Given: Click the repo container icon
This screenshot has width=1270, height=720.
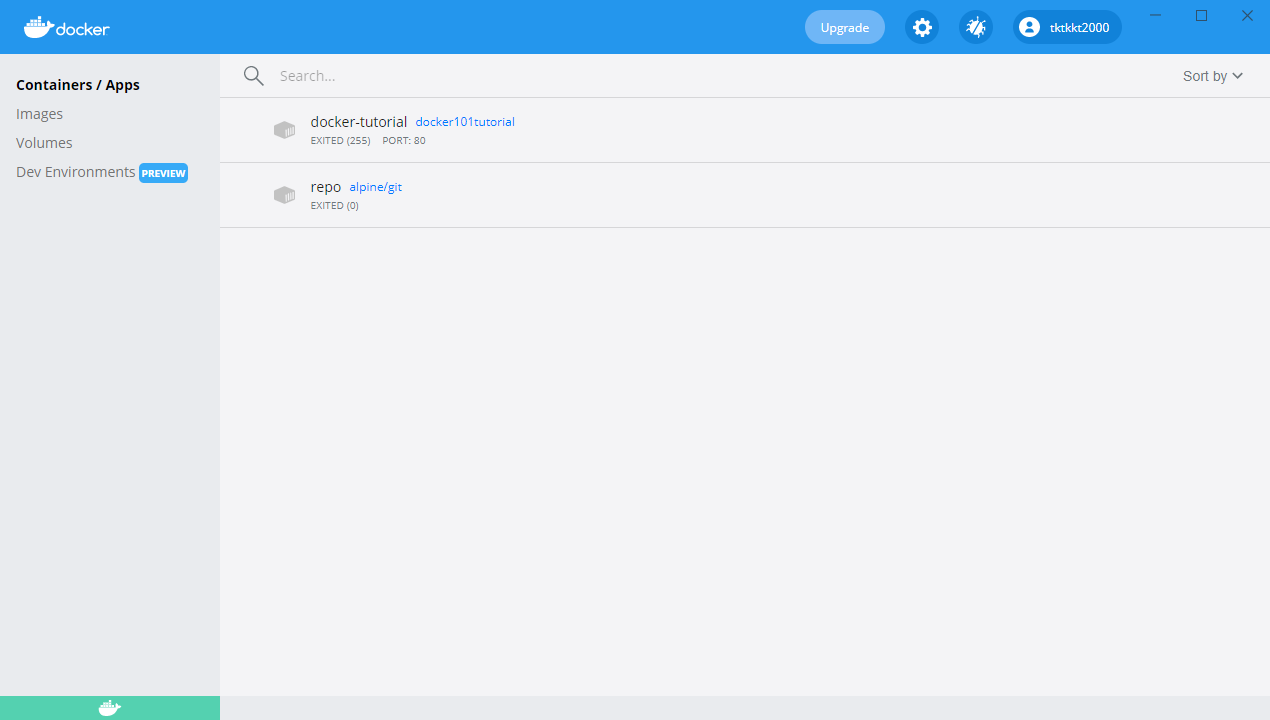Looking at the screenshot, I should [285, 195].
